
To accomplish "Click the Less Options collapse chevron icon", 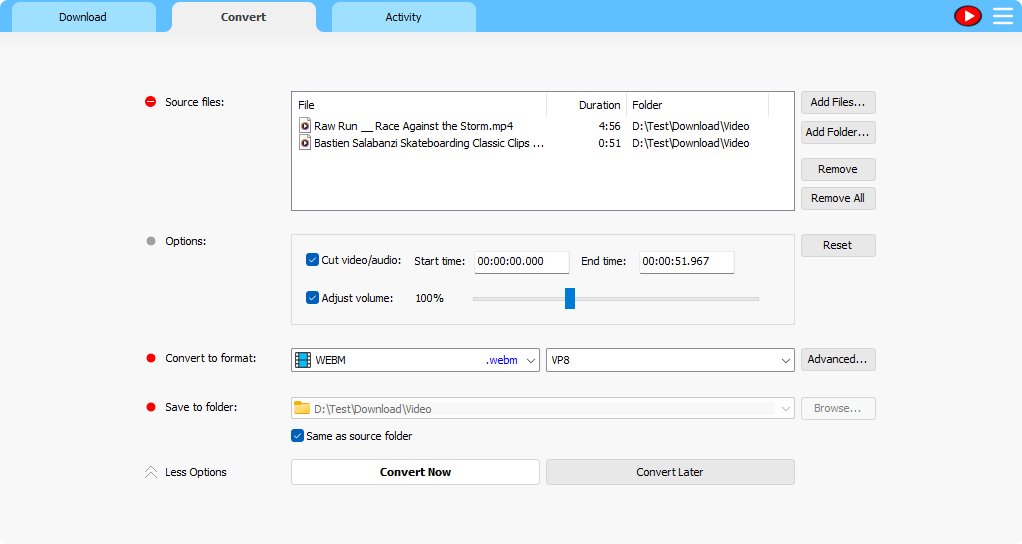I will (x=151, y=472).
